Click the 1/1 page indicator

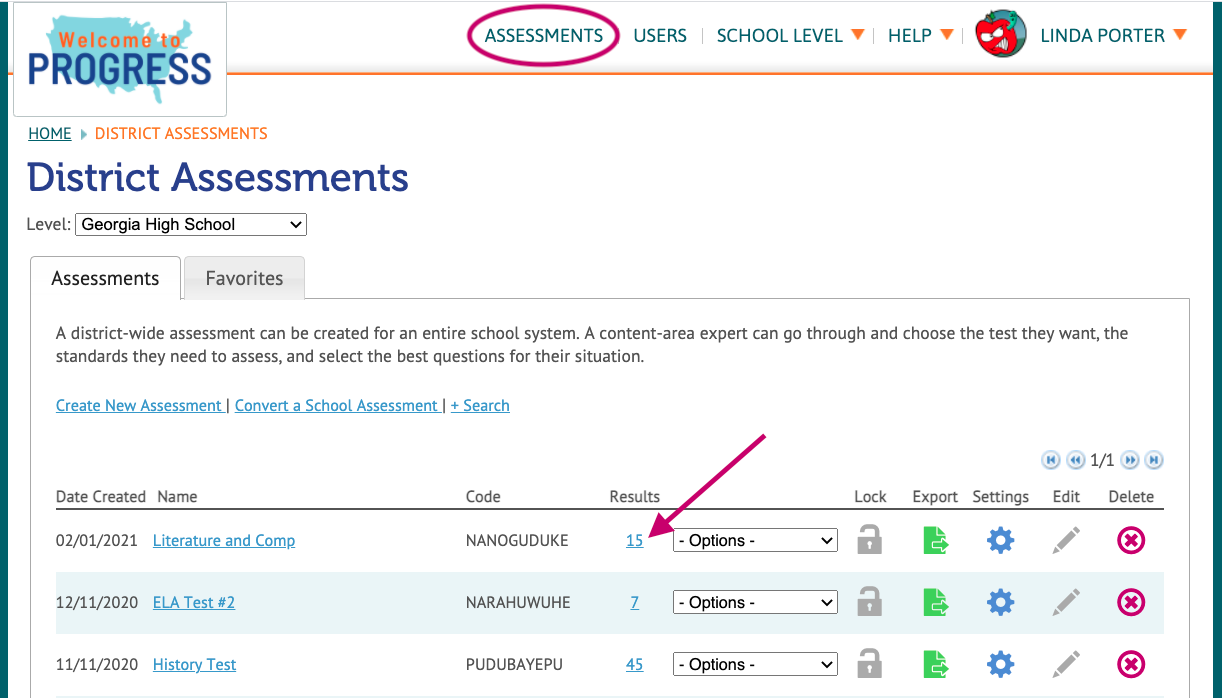pos(1103,460)
